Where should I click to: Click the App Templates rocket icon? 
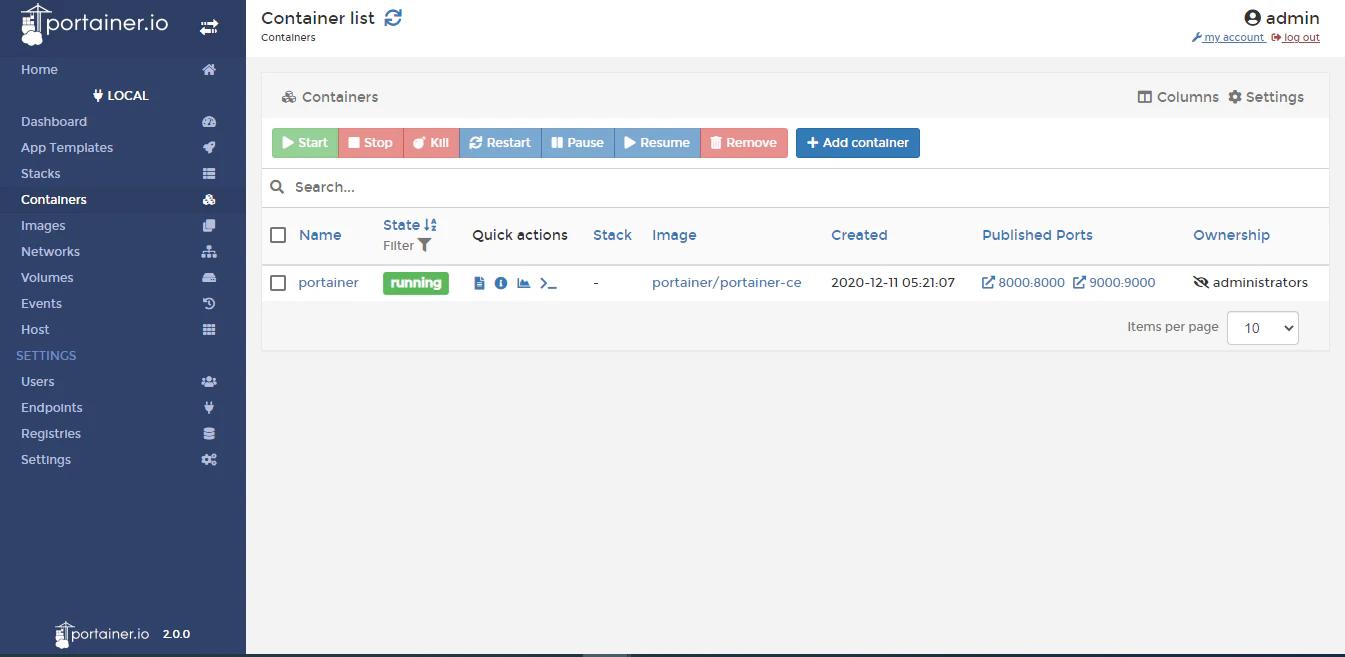pyautogui.click(x=209, y=148)
